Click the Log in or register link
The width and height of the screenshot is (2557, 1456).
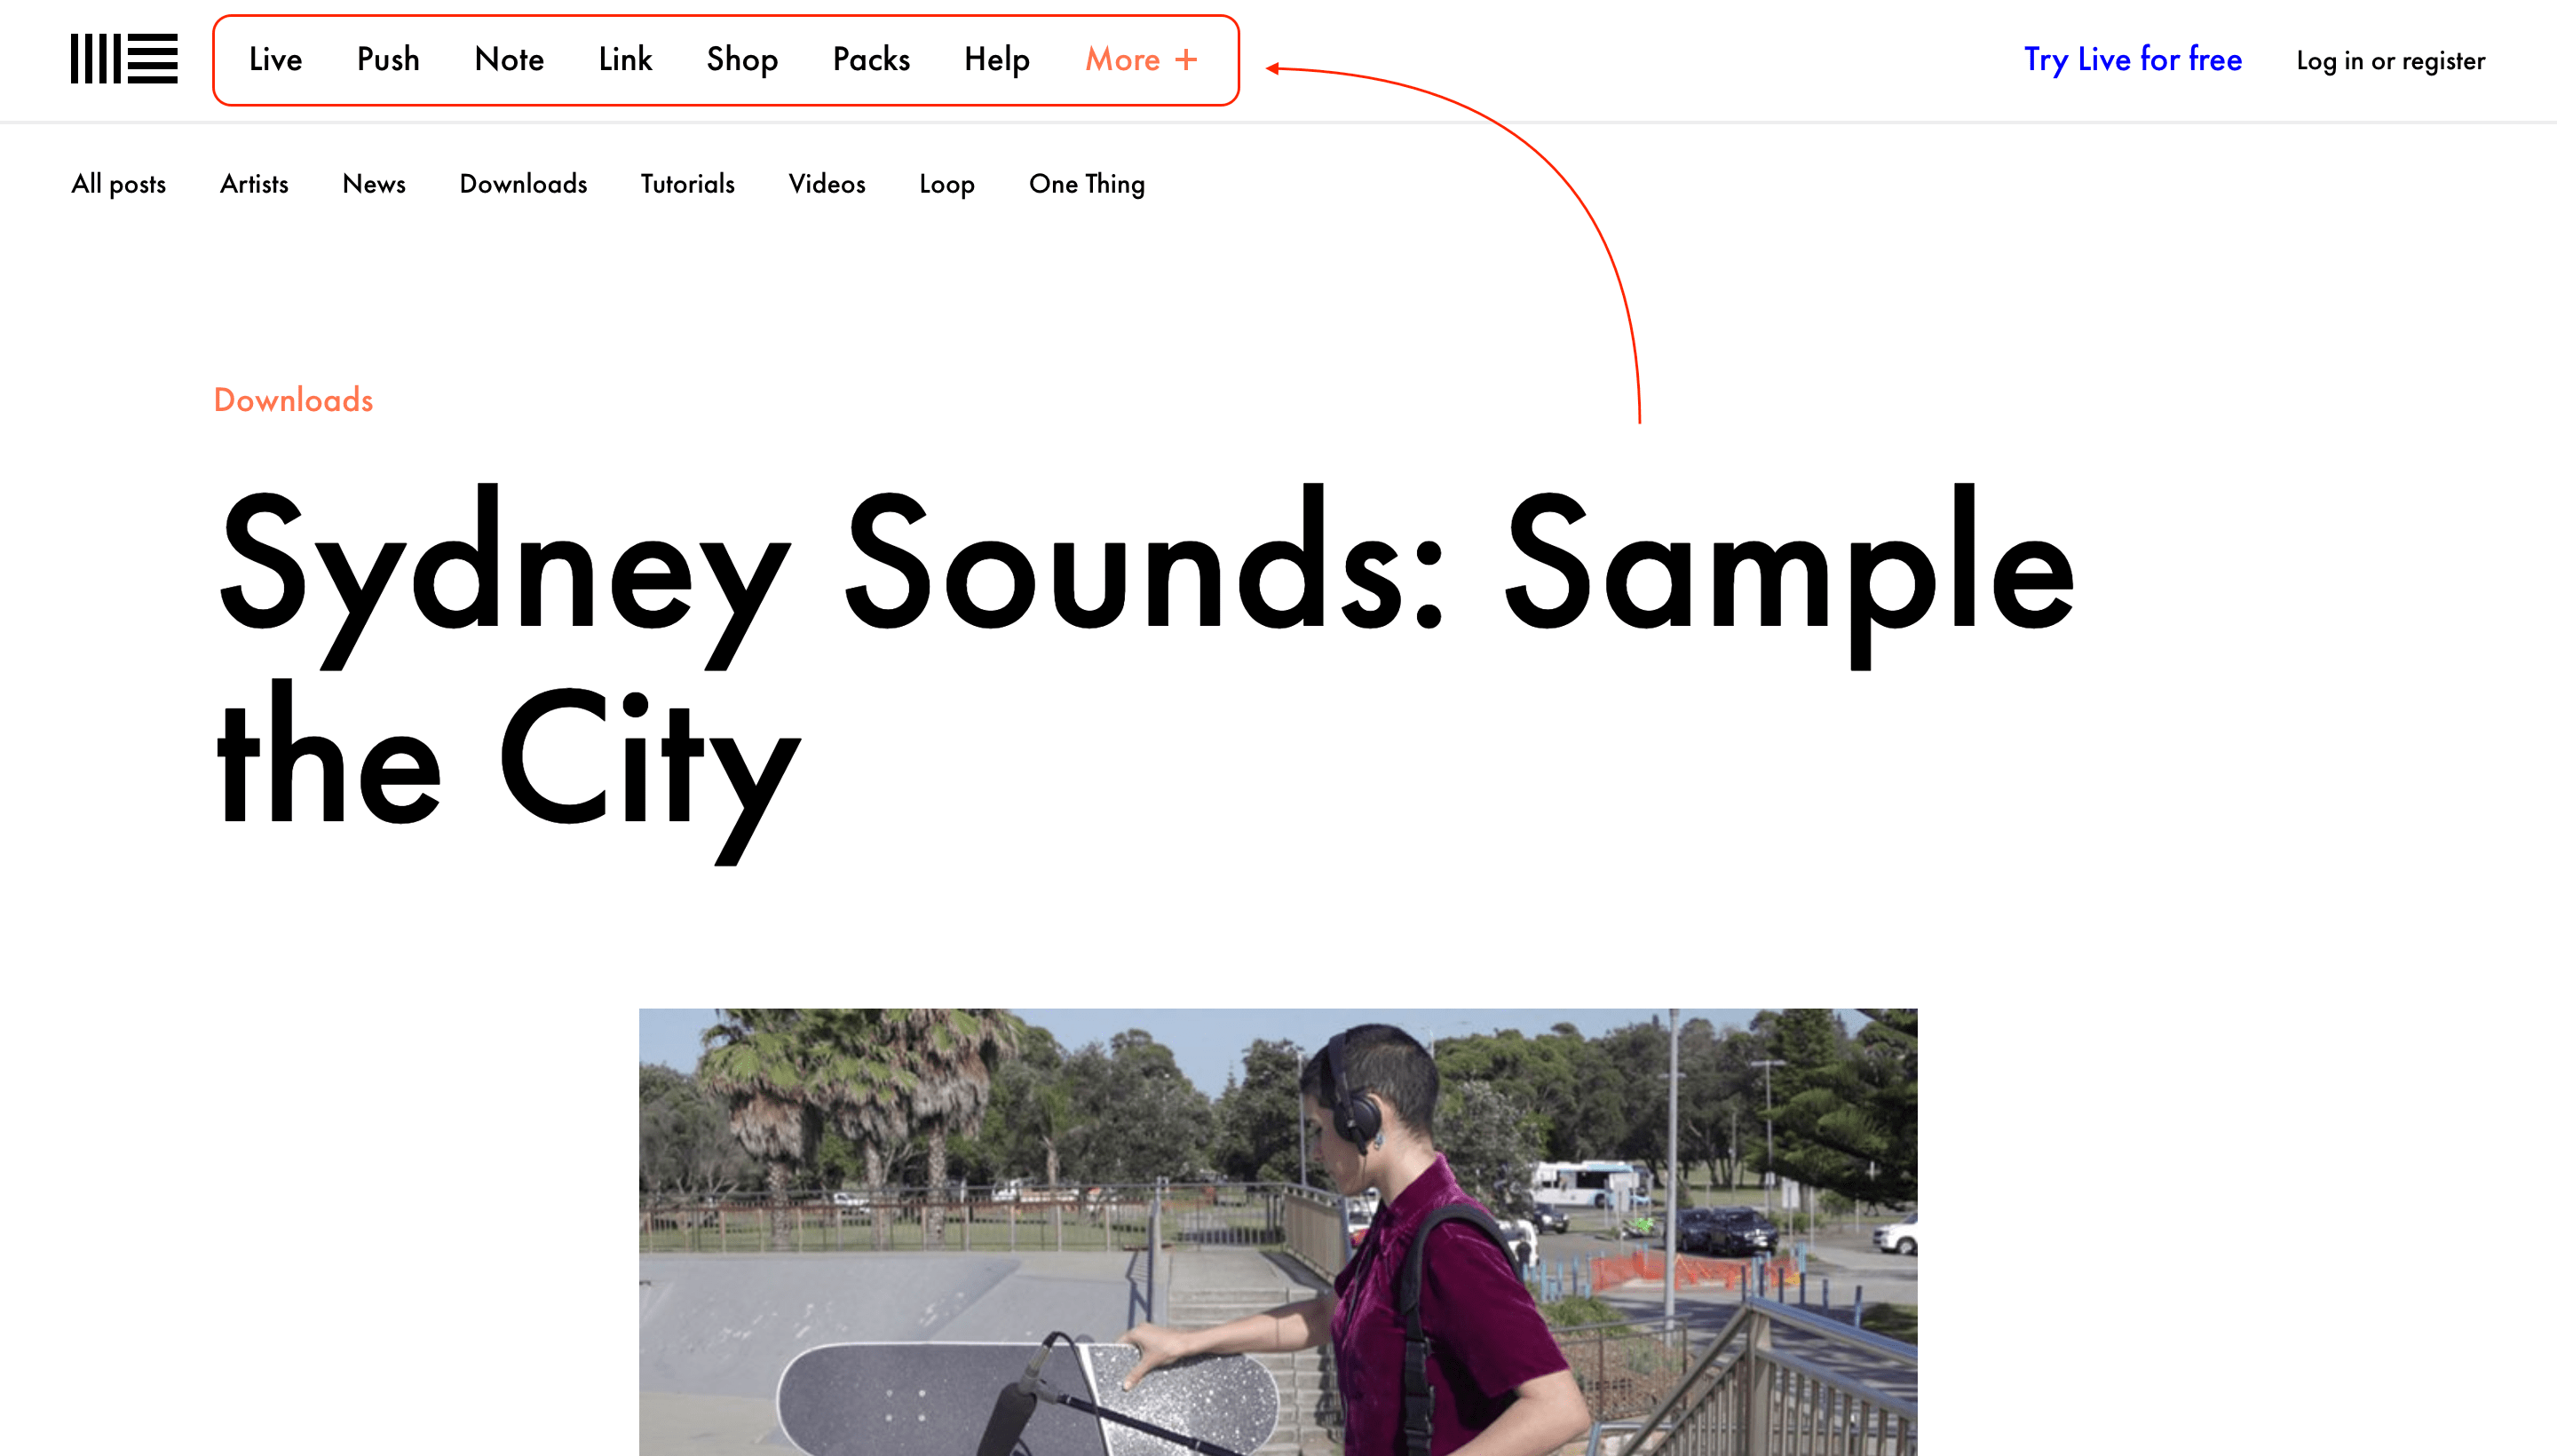point(2390,58)
